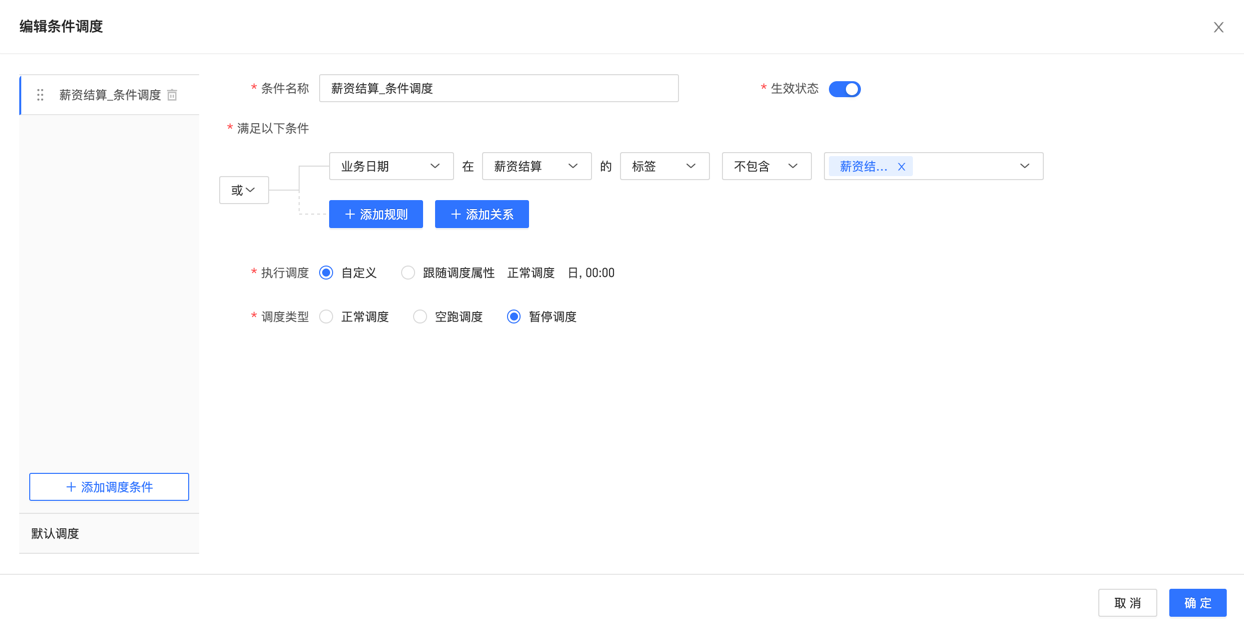The width and height of the screenshot is (1244, 630).
Task: Click the drag handle beside 薪资结算_条件调度
Action: (40, 95)
